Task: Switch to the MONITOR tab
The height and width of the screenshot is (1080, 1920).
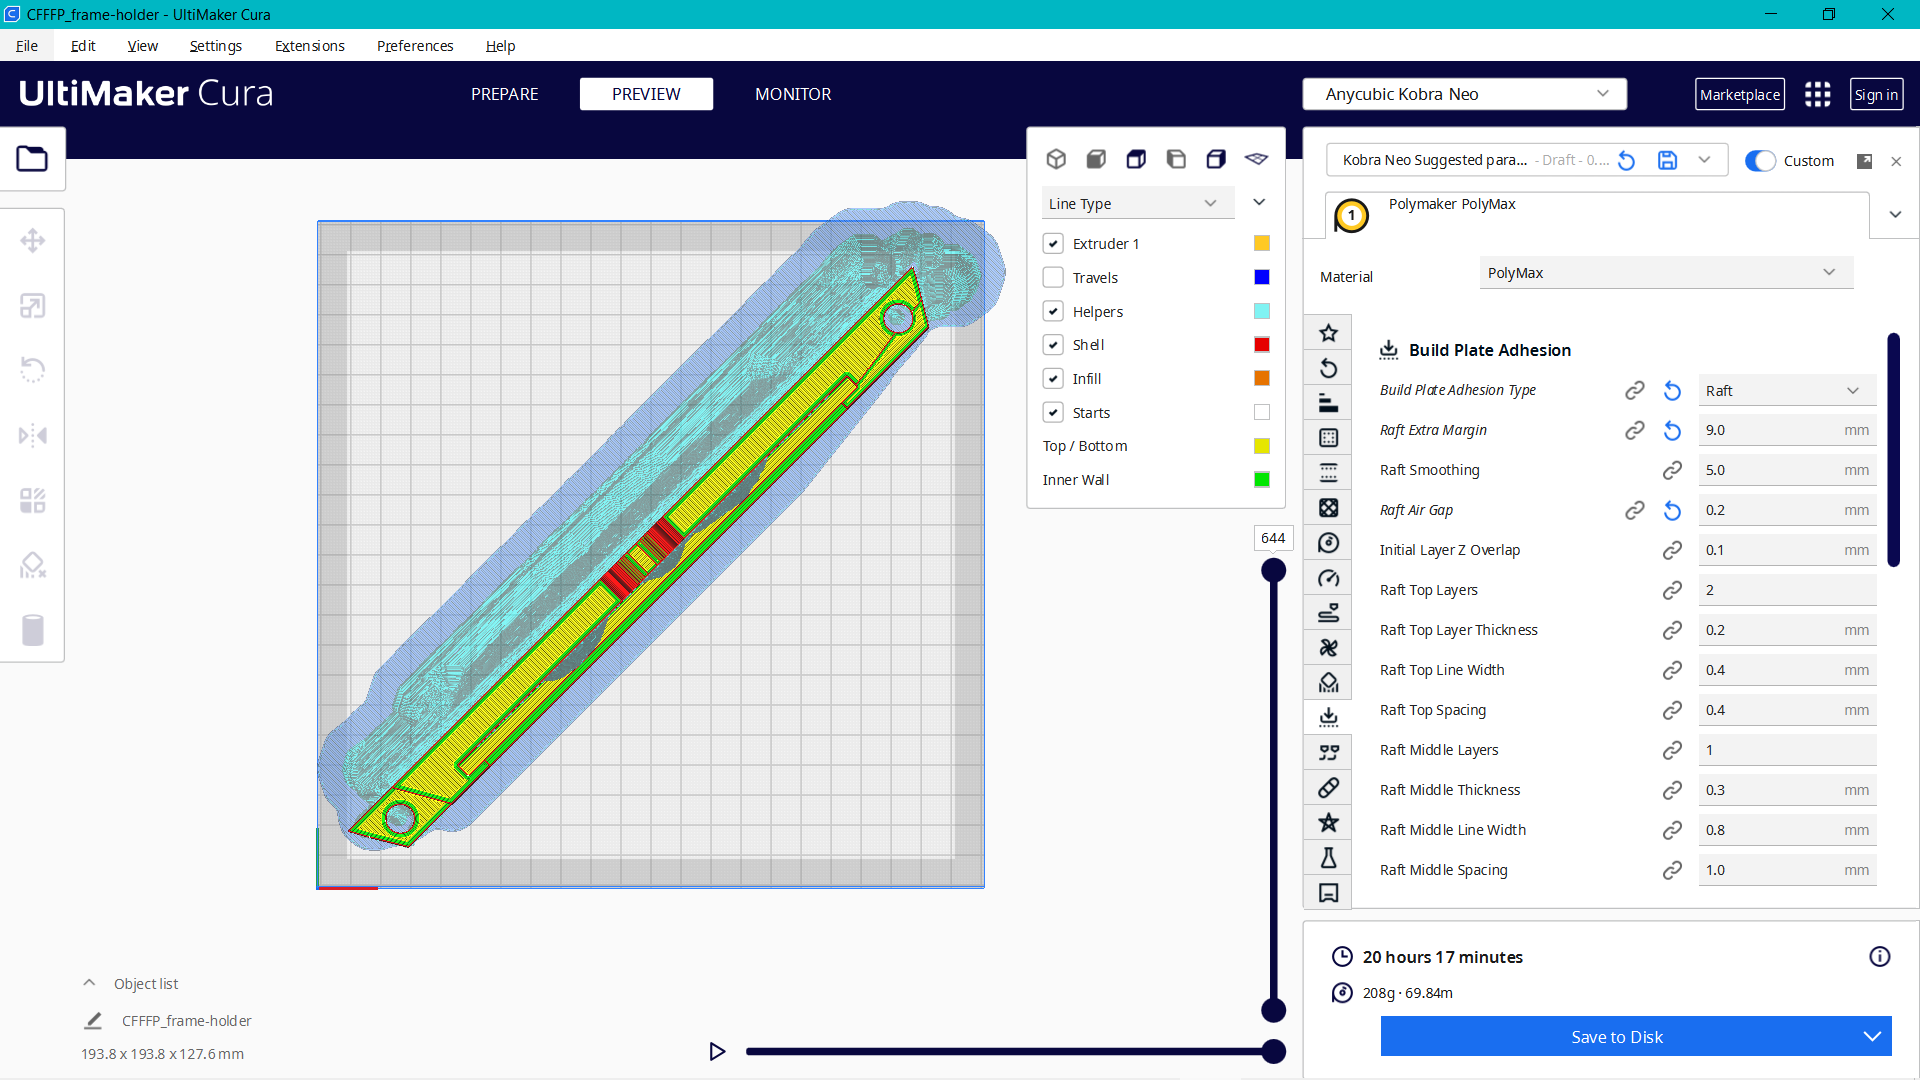Action: [x=793, y=94]
